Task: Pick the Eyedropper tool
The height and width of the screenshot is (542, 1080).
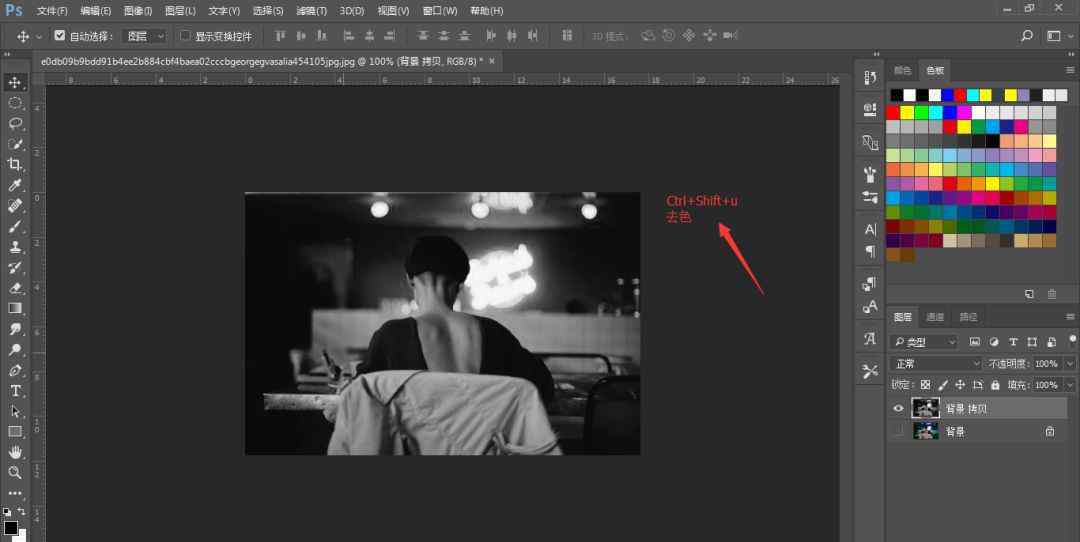Action: [15, 185]
